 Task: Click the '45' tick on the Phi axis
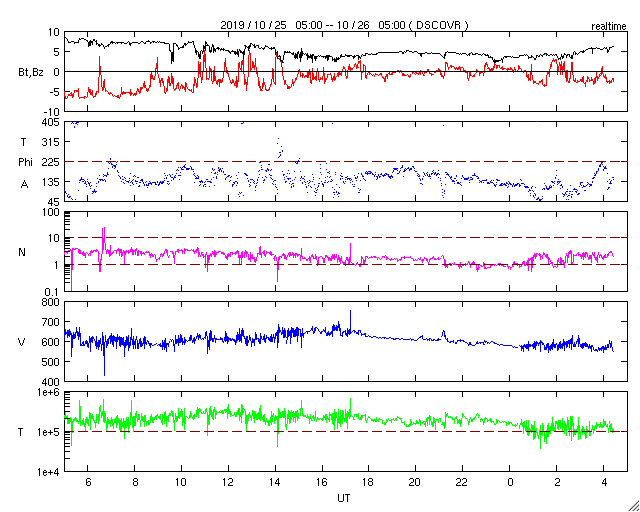click(x=53, y=202)
